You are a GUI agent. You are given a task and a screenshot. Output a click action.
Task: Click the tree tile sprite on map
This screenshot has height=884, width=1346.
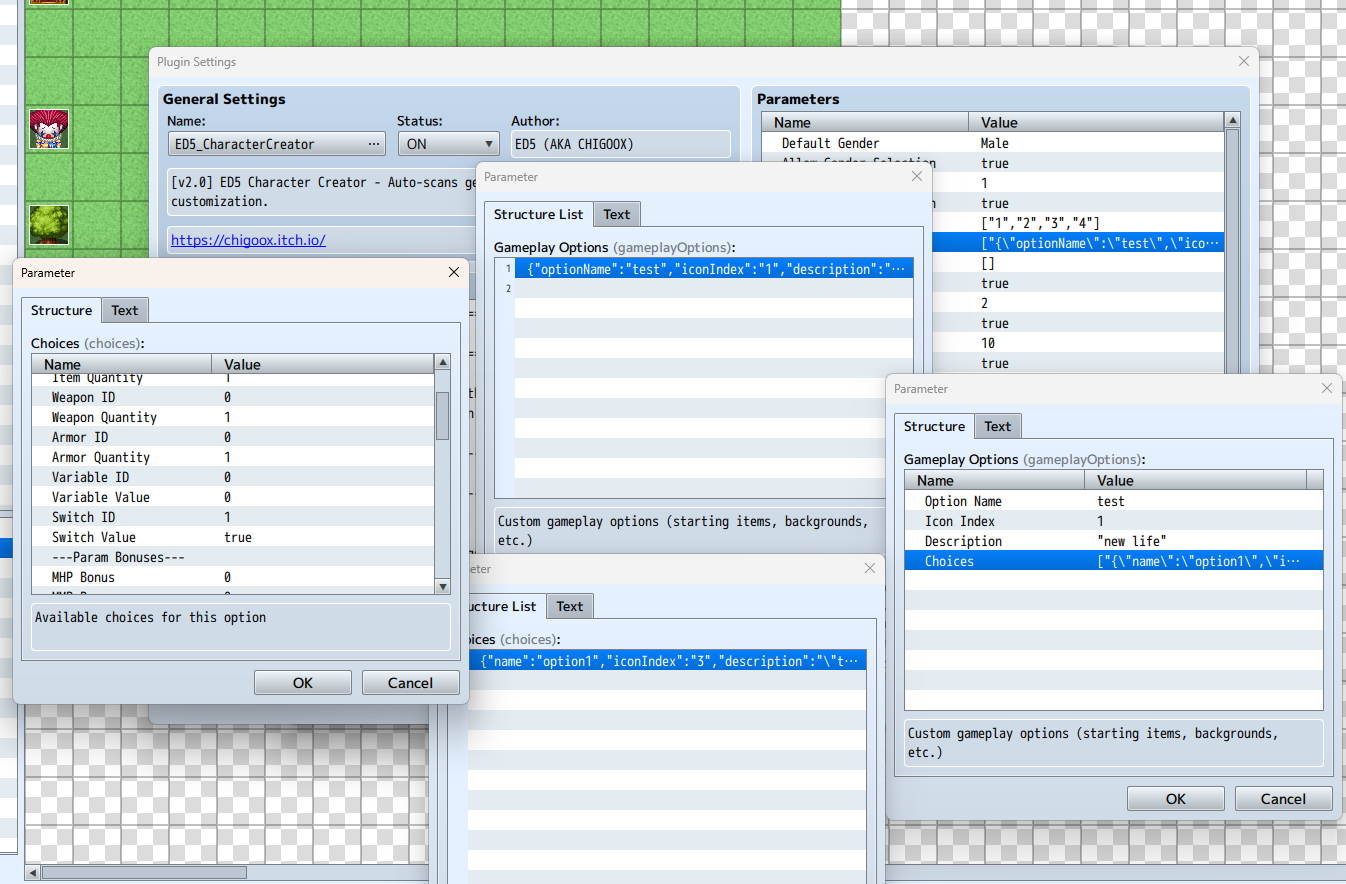48,225
